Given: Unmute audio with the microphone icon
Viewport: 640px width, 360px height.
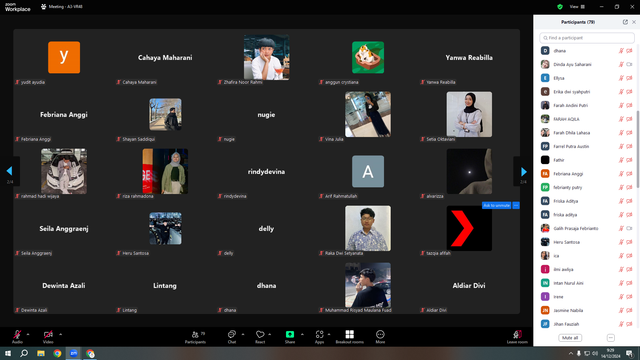Looking at the screenshot, I should 17,334.
